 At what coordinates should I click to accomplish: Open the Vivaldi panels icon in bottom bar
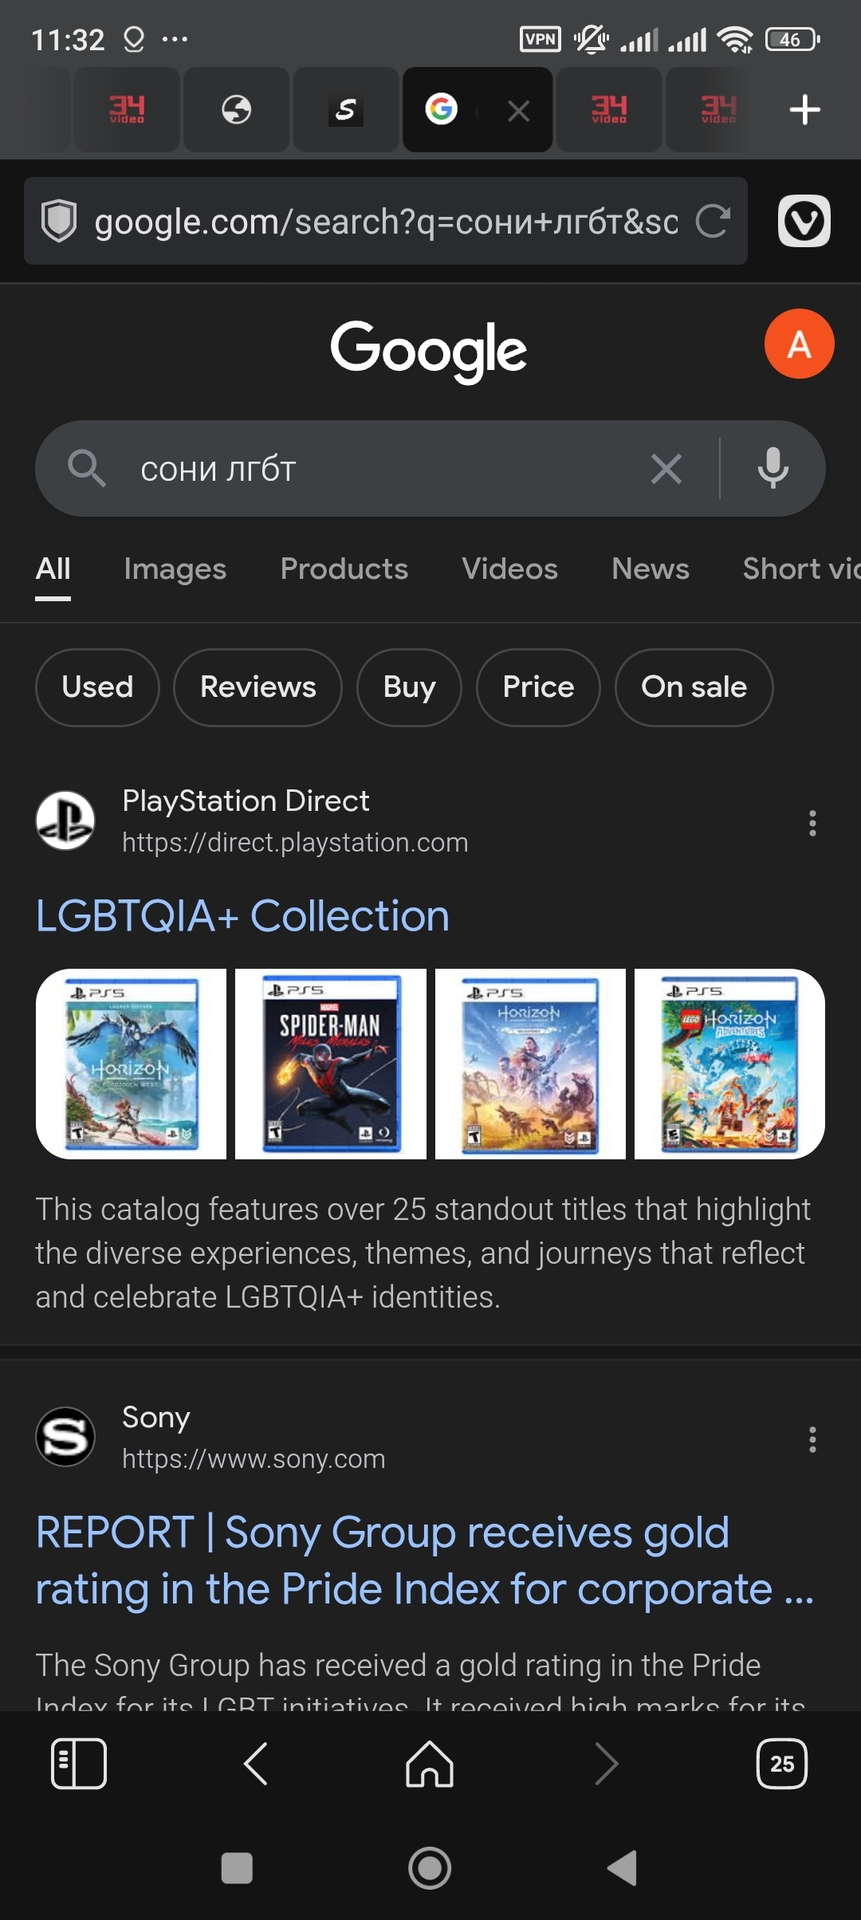click(x=78, y=1763)
